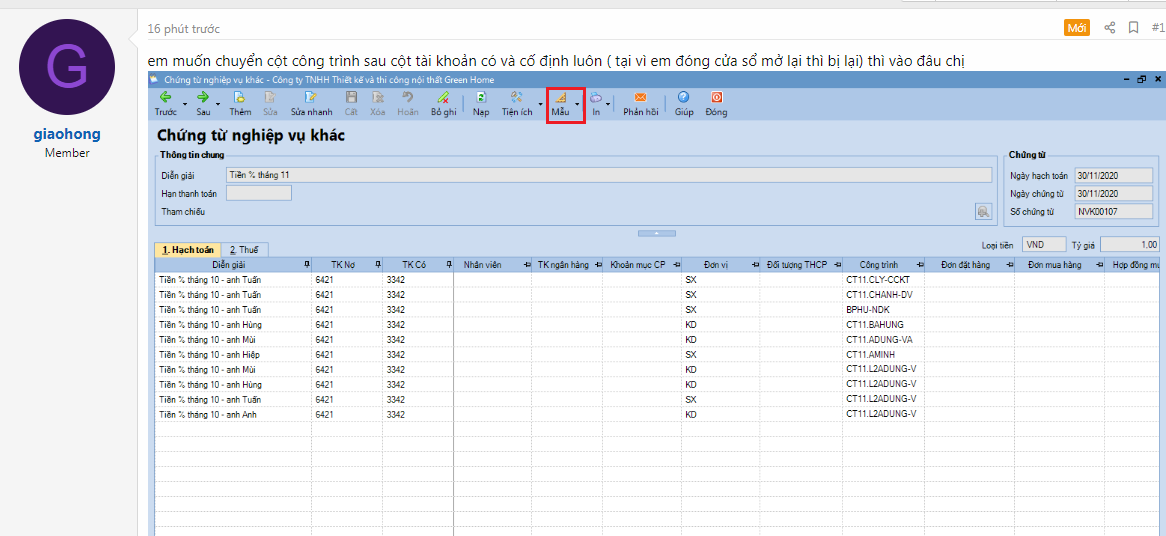Toggle pin on TK Có column
Screen dimensions: 1166x536
coord(448,265)
